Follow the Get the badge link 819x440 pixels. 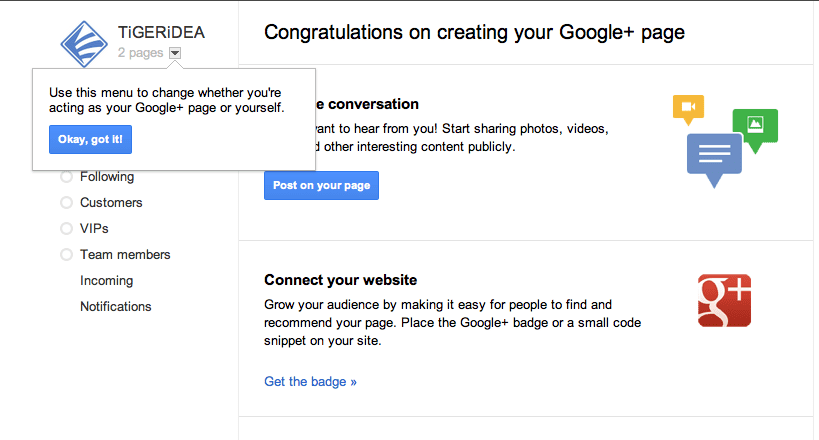tap(310, 381)
